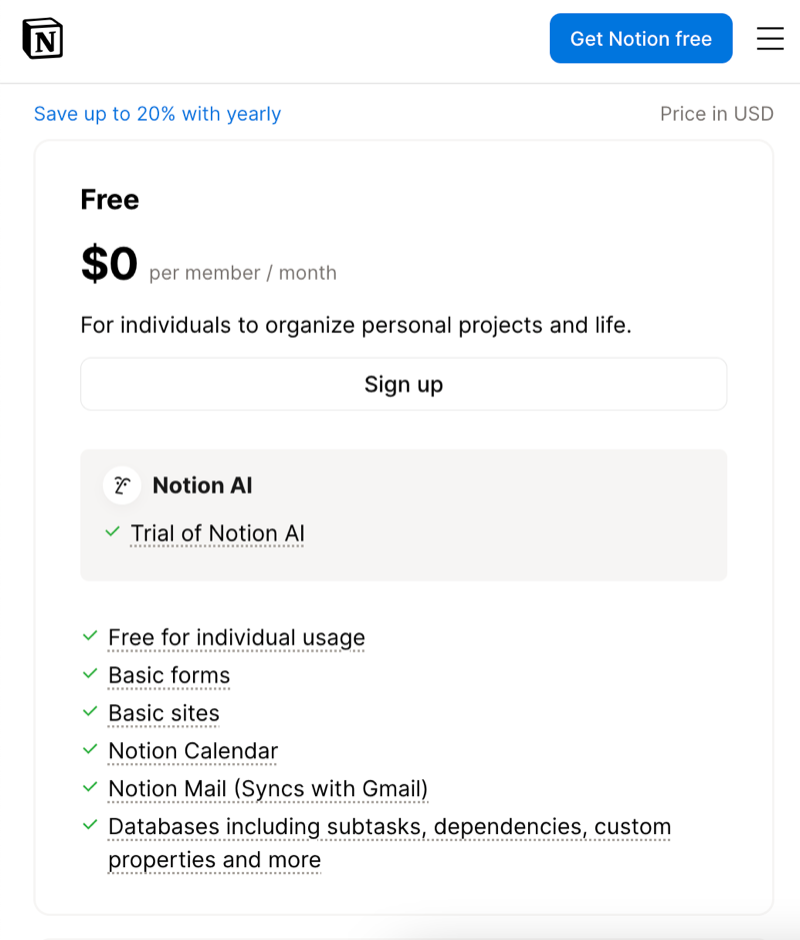This screenshot has width=800, height=940.
Task: Click the Basic sites feature link
Action: pos(163,712)
